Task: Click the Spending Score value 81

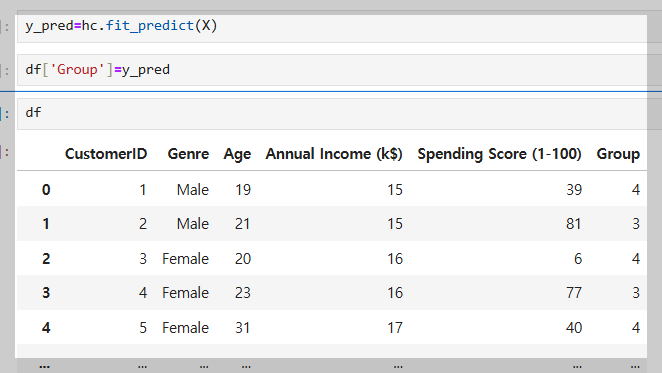Action: pyautogui.click(x=574, y=223)
